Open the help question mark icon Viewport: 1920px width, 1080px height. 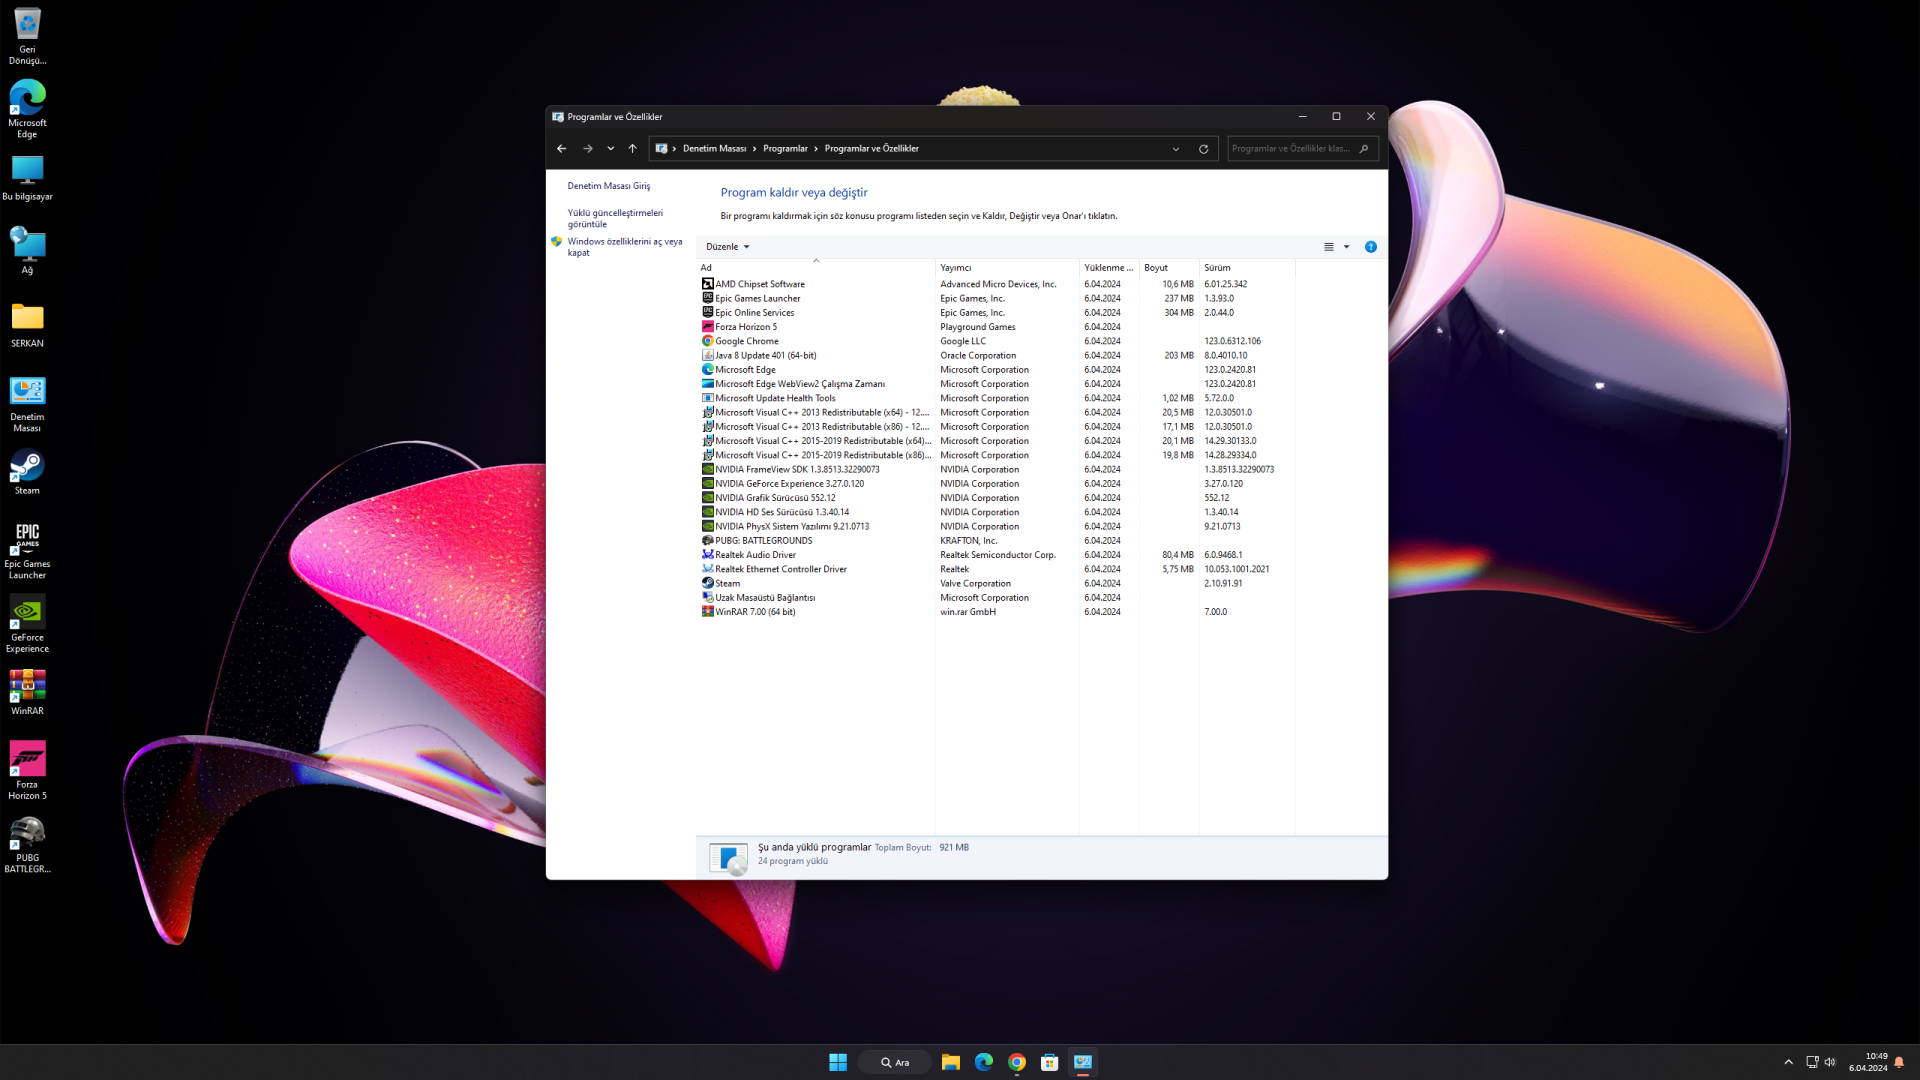[x=1371, y=247]
